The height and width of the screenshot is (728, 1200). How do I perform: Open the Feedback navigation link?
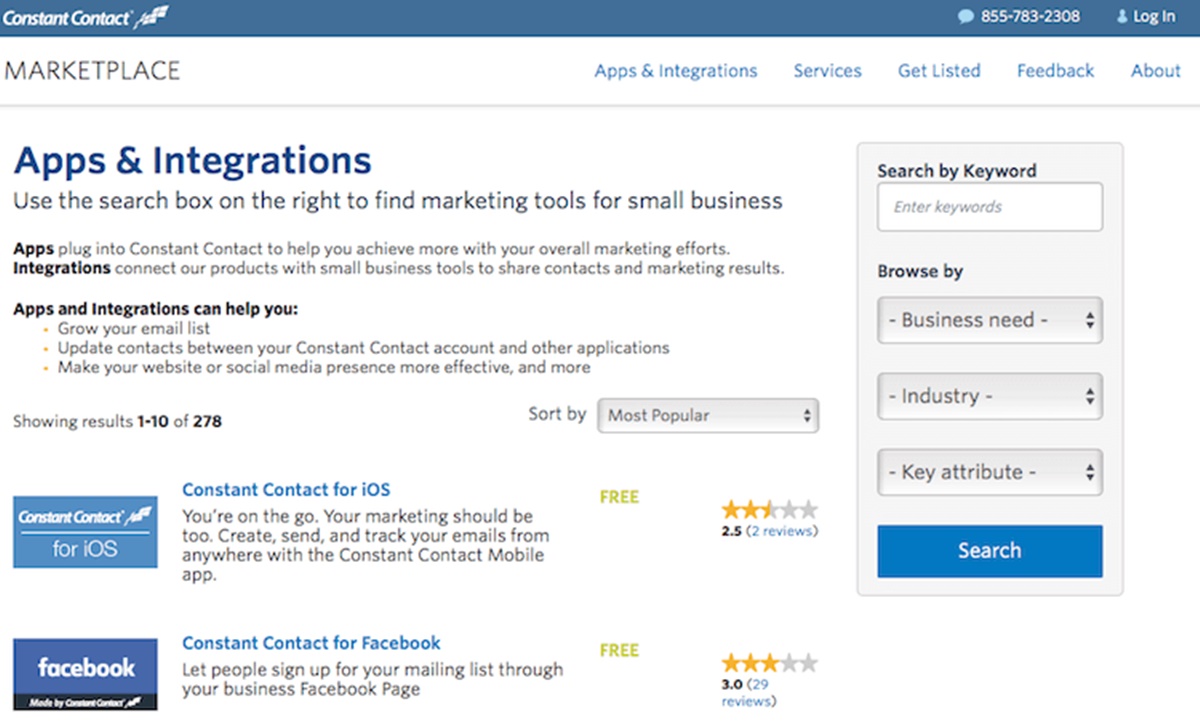click(x=1055, y=71)
